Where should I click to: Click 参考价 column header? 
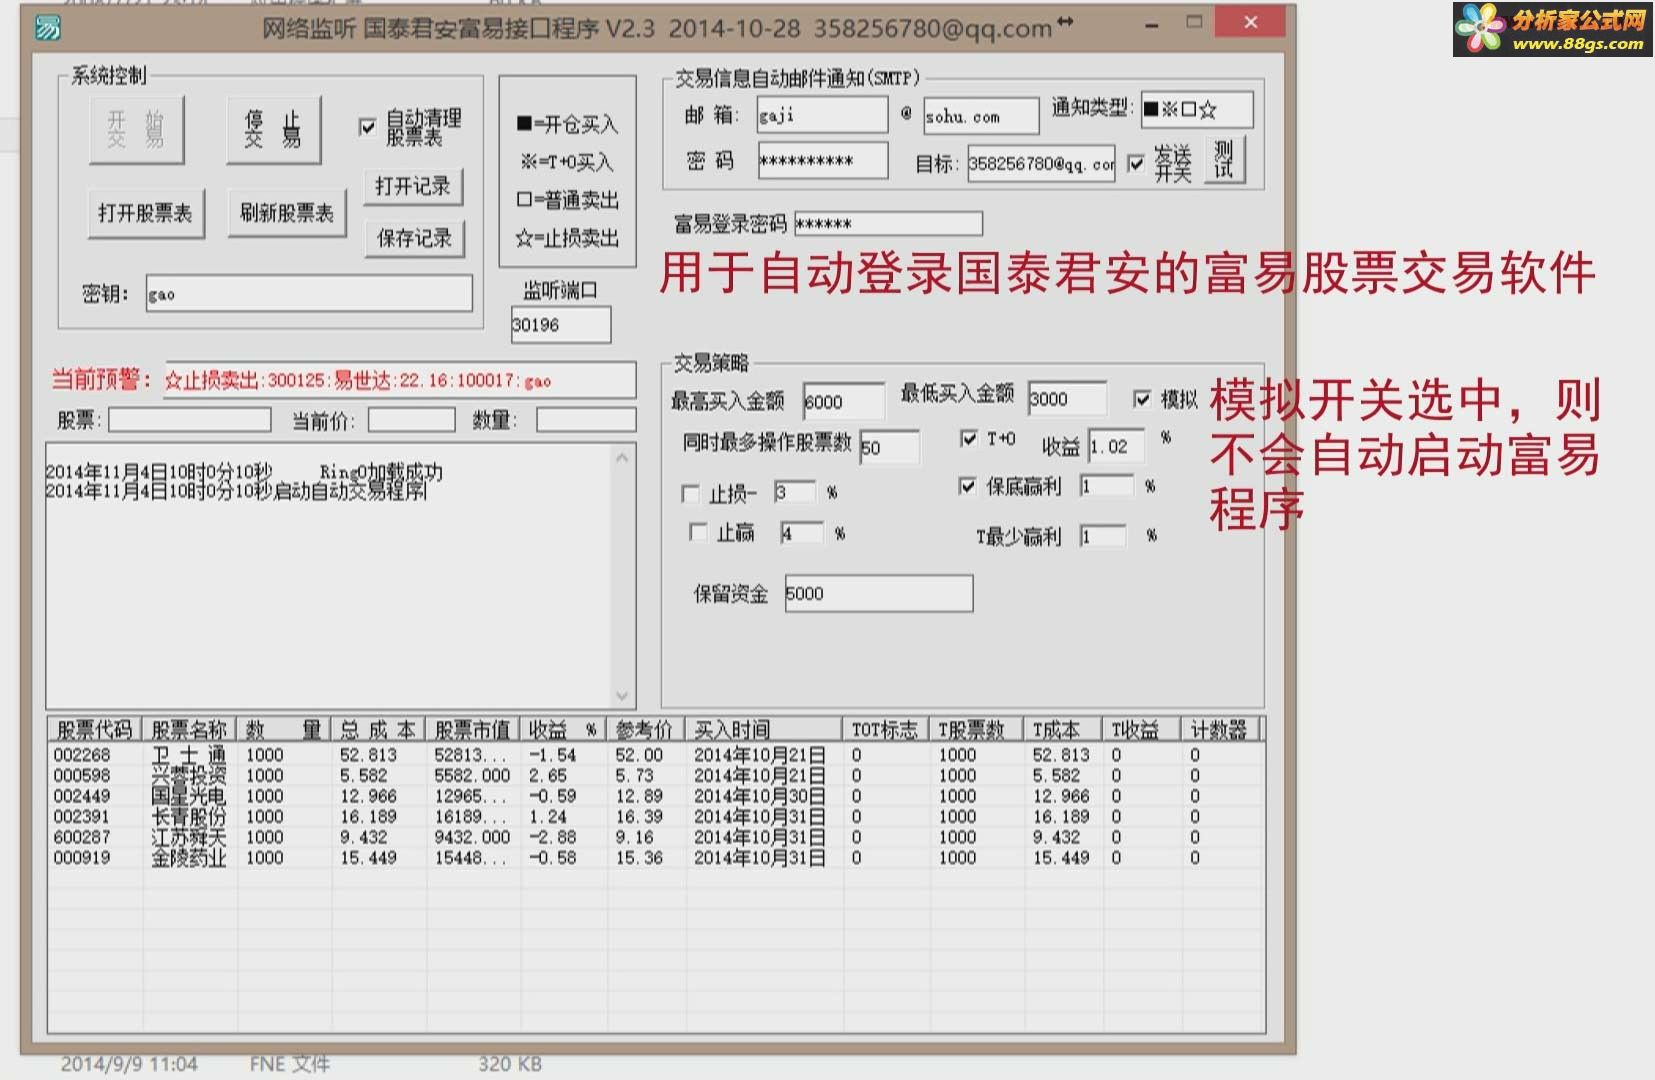coord(647,729)
